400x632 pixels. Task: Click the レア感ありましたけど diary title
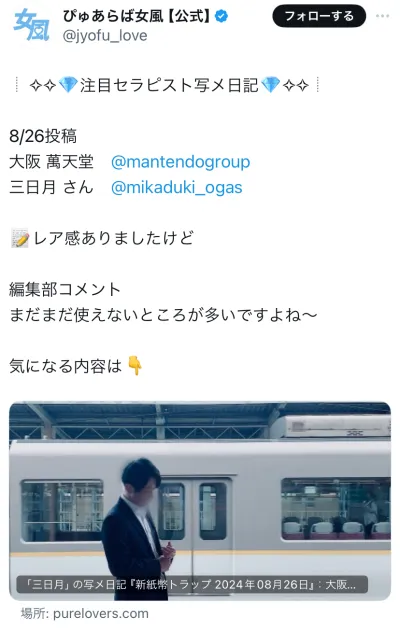113,238
